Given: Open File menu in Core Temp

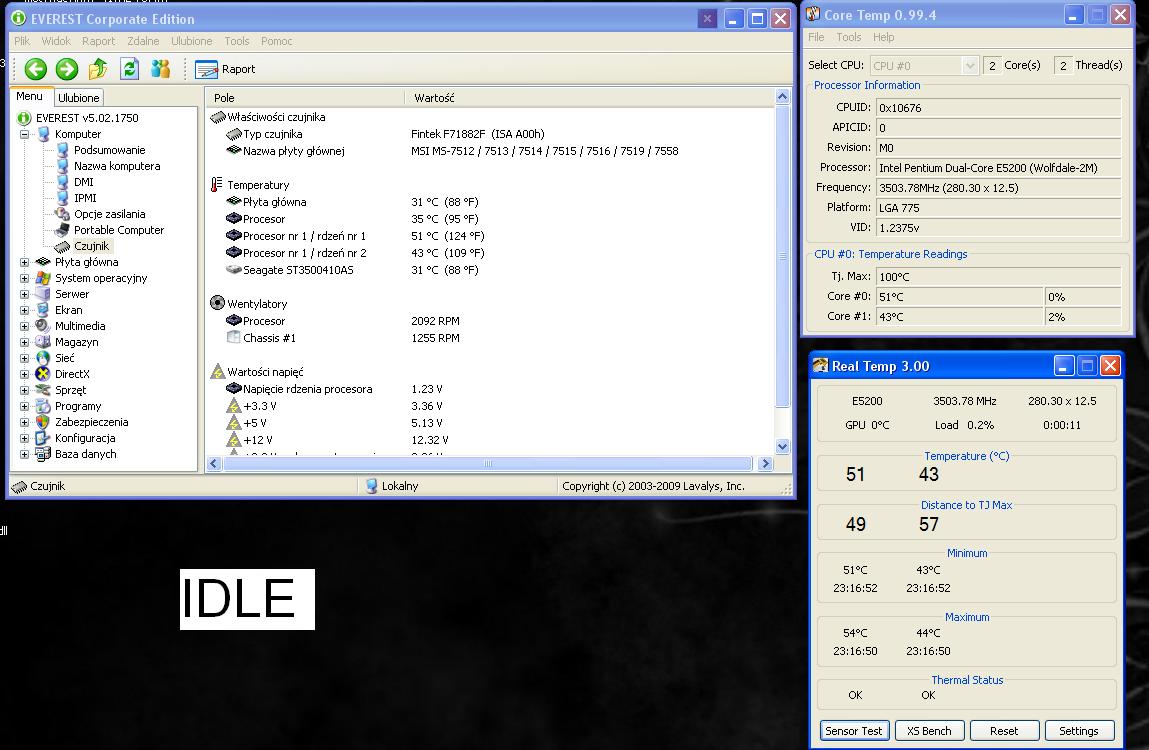Looking at the screenshot, I should [x=816, y=37].
